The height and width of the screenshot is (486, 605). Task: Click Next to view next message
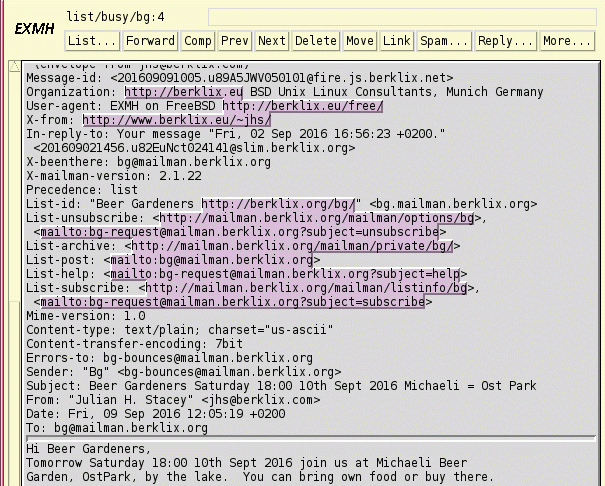click(271, 41)
